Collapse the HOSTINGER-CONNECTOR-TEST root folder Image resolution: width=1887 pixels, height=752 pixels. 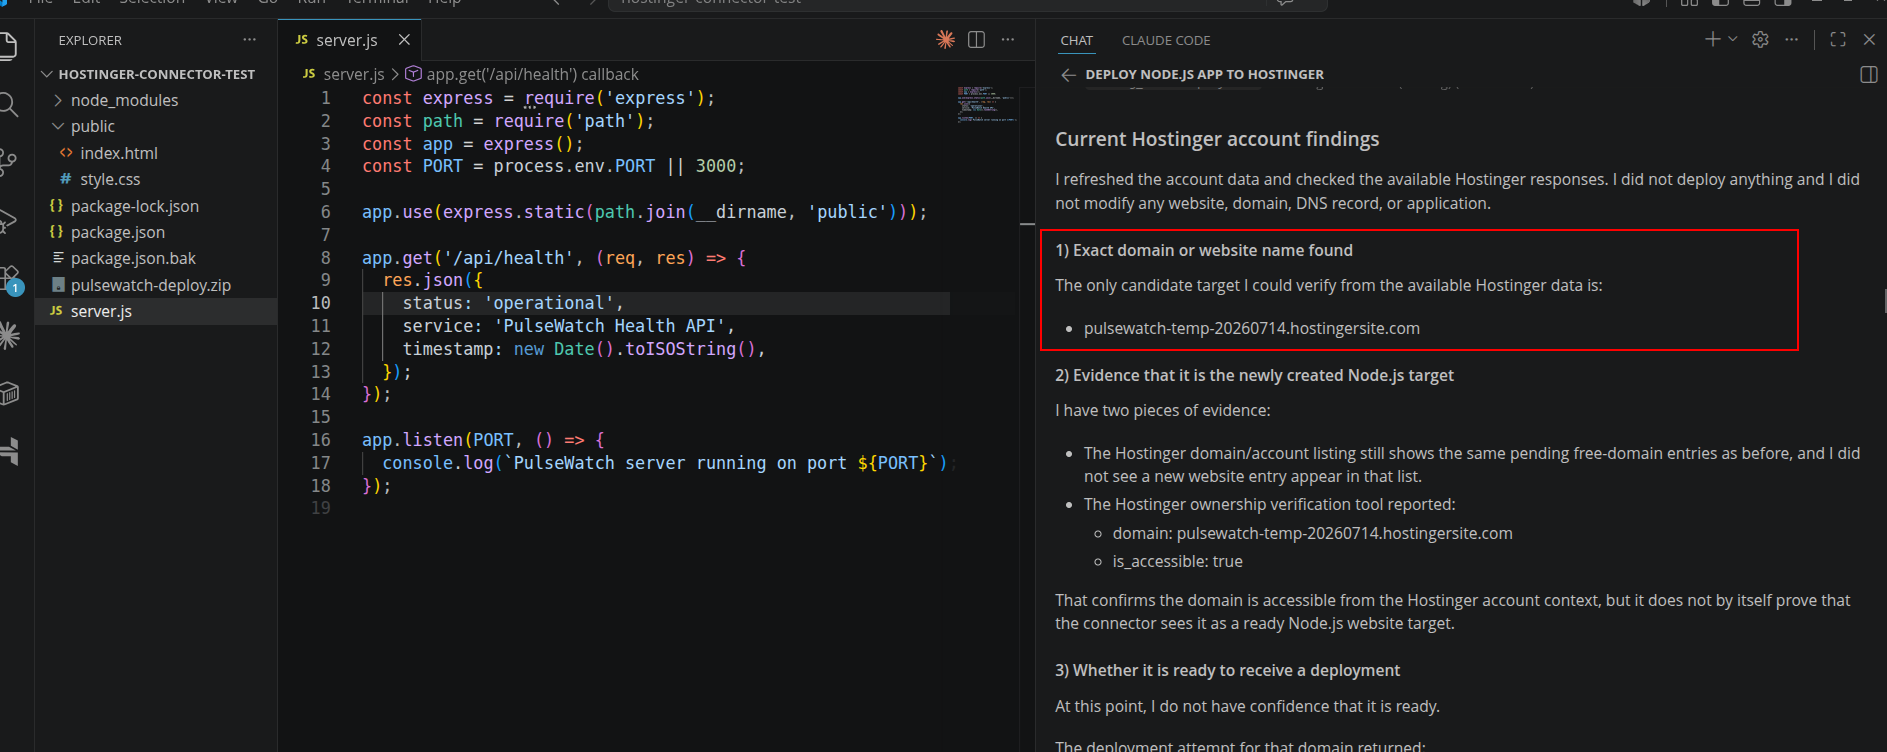tap(156, 74)
